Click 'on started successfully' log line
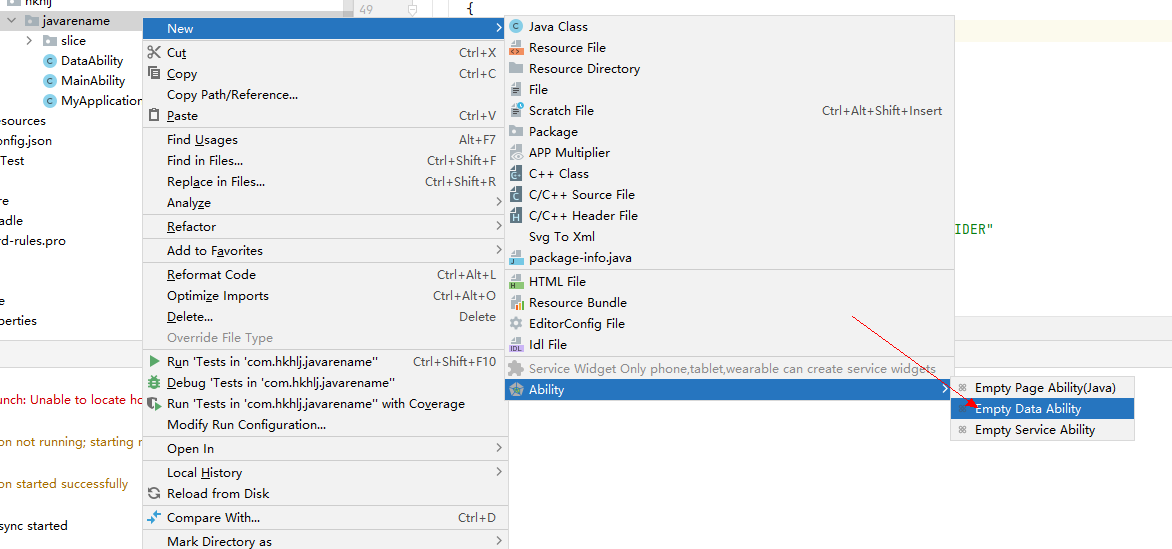1172x549 pixels. click(x=64, y=484)
